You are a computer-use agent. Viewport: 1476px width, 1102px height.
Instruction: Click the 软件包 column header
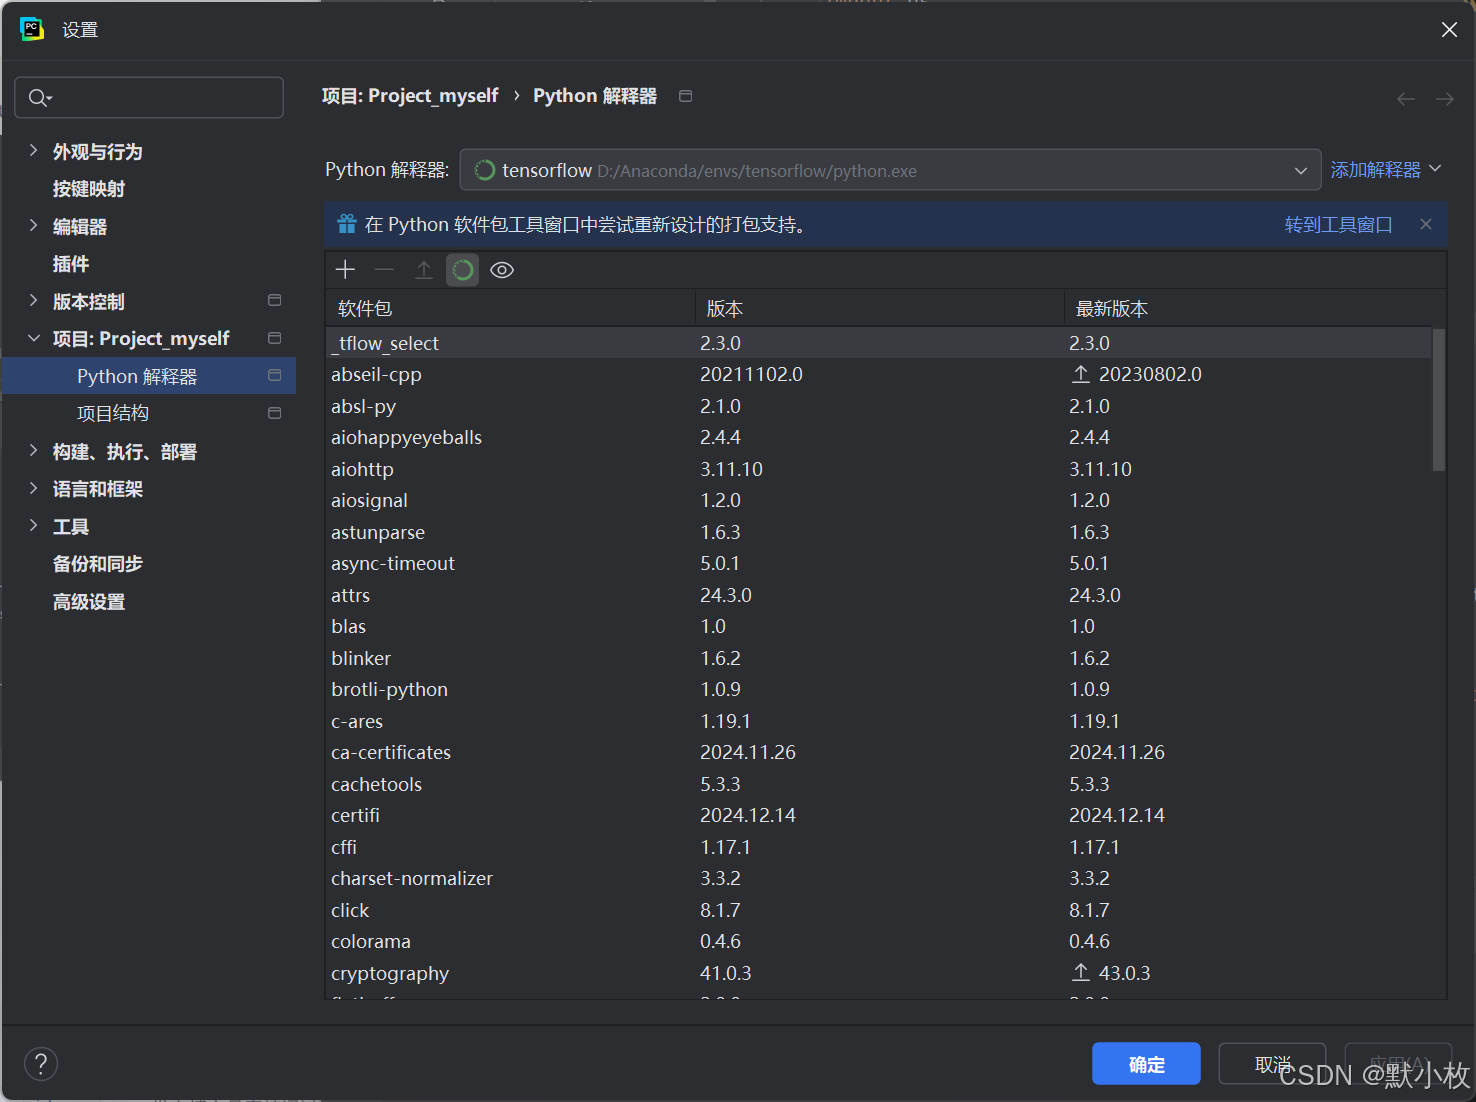[x=510, y=309]
